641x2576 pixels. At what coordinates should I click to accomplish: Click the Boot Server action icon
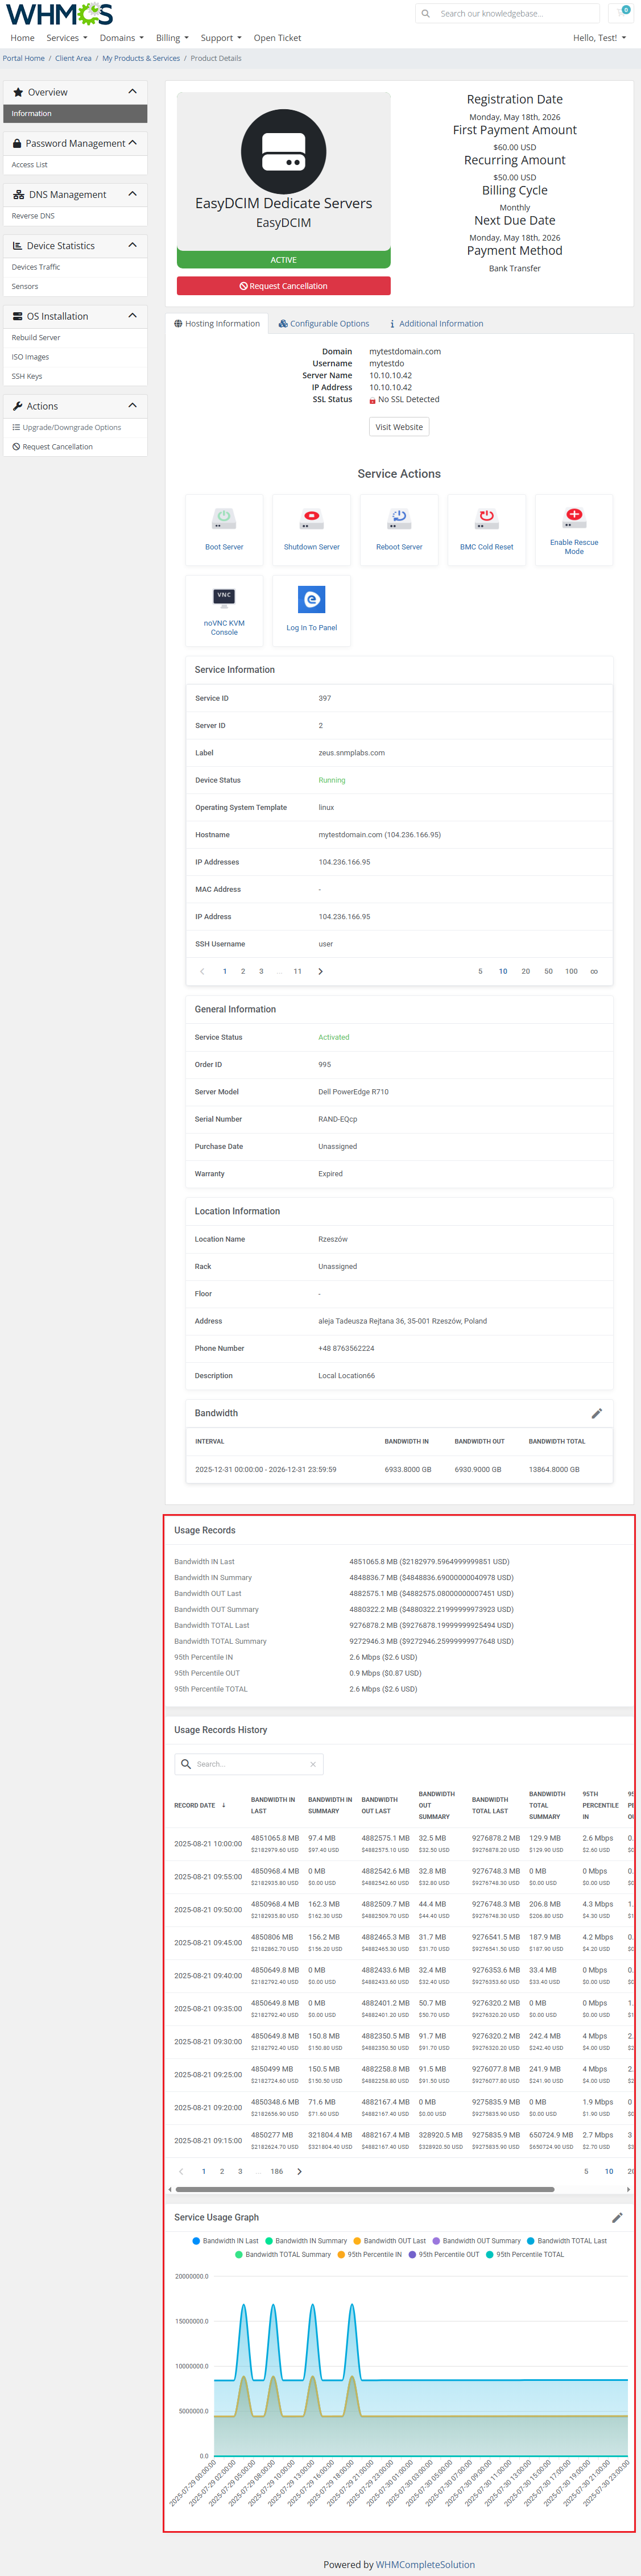[x=224, y=518]
